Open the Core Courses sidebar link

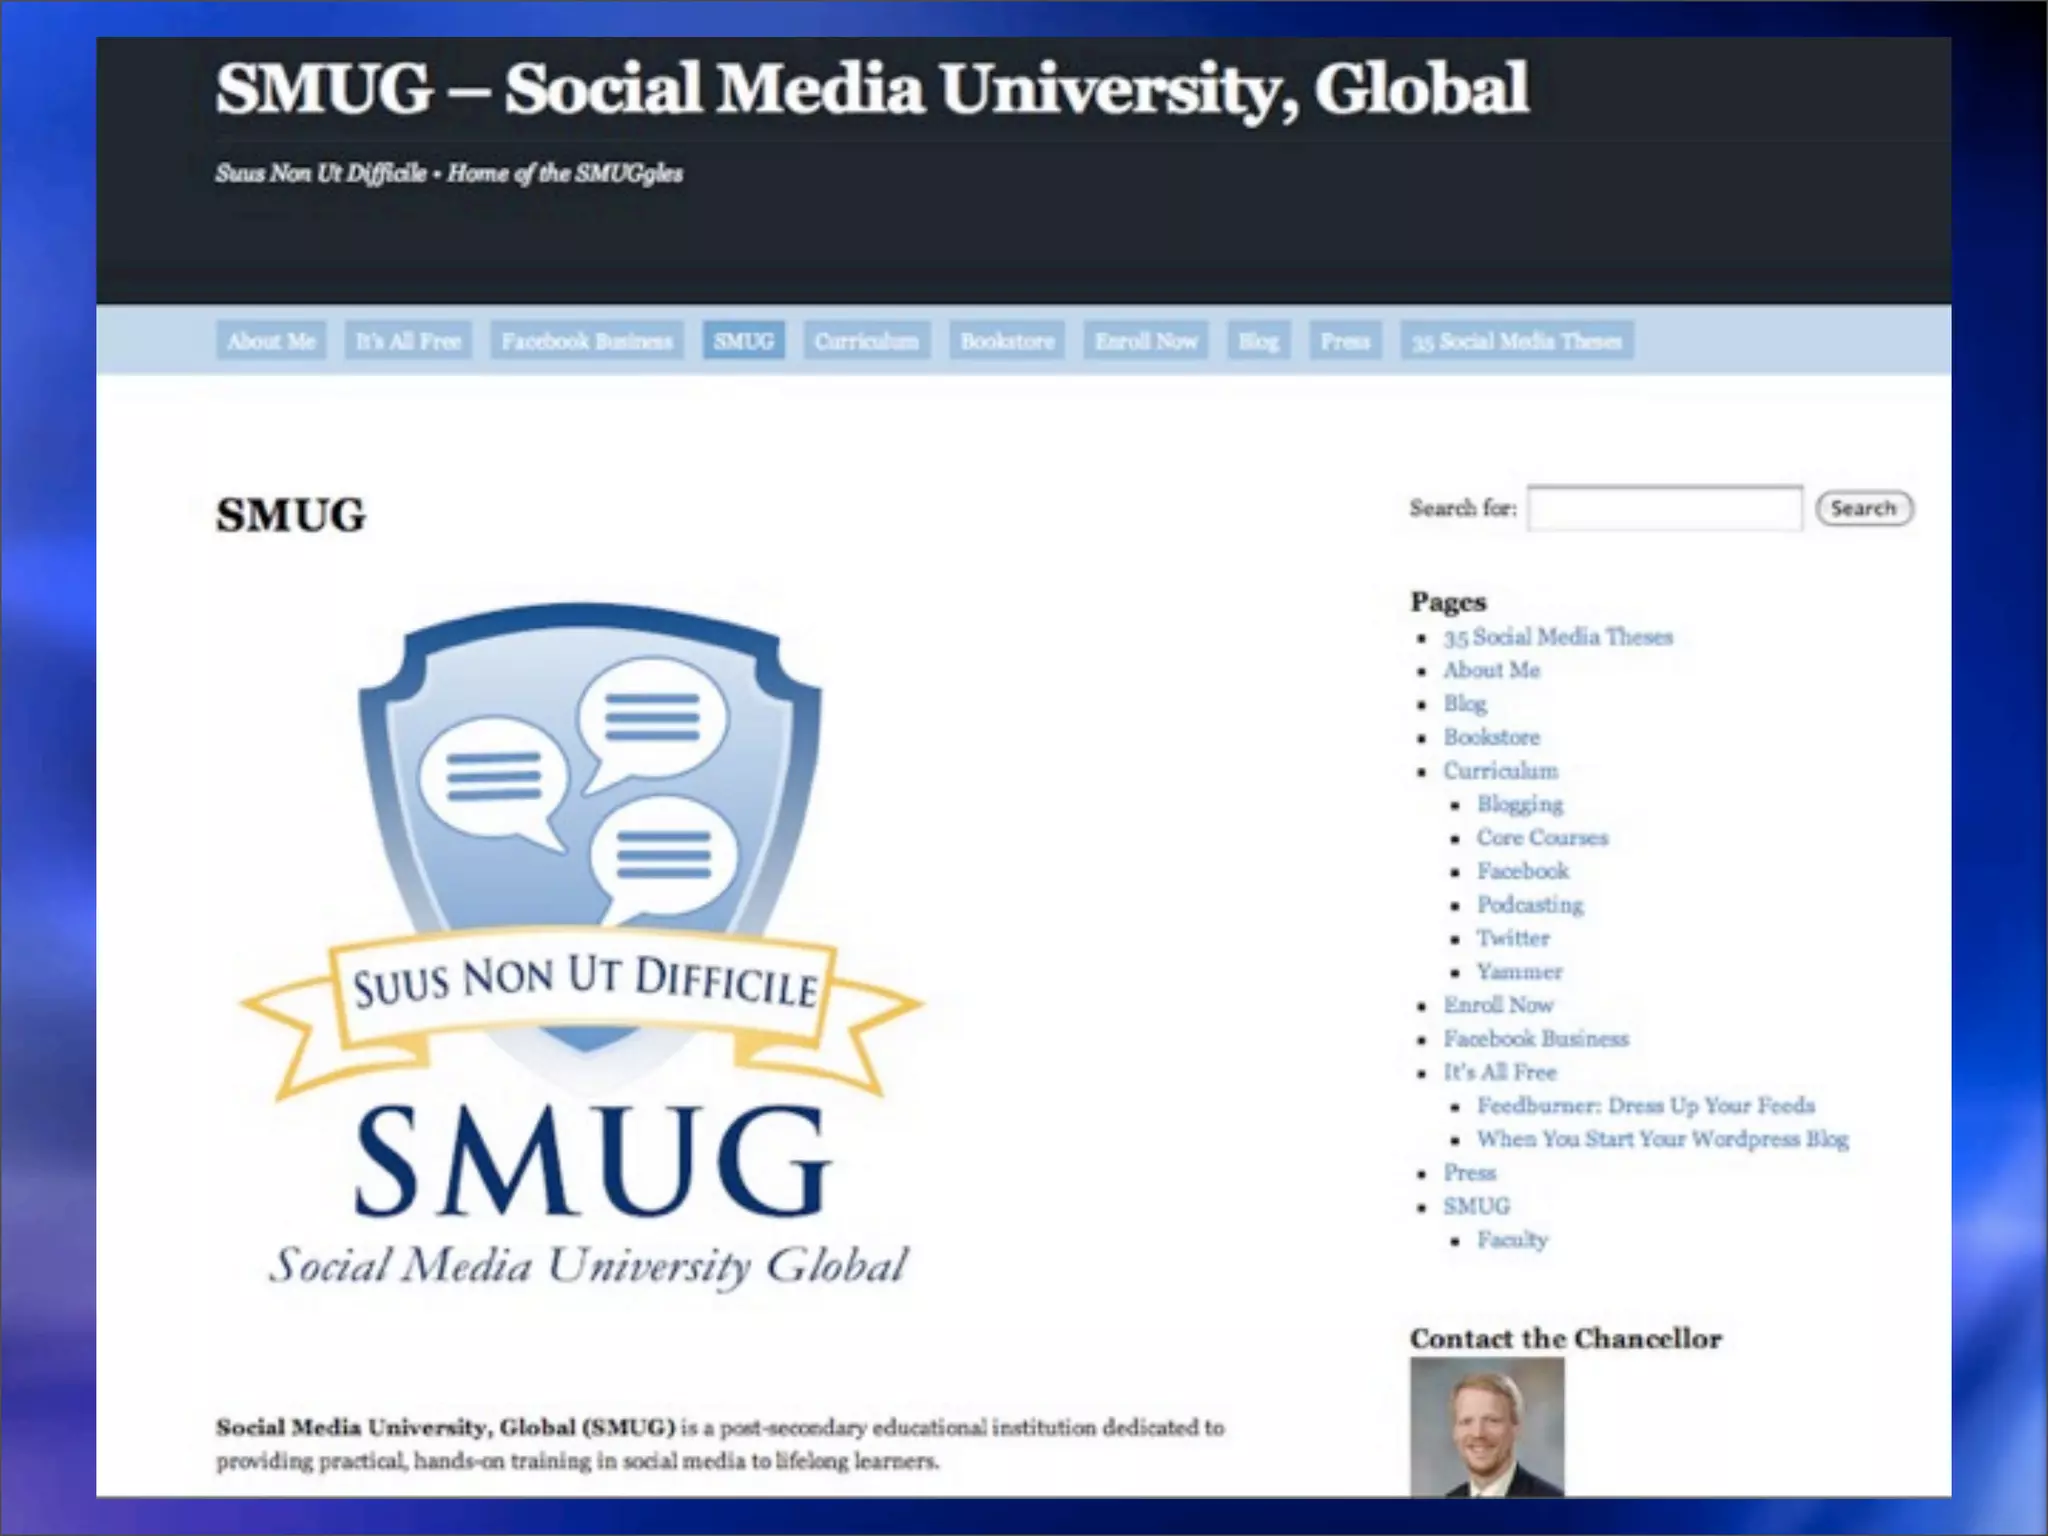[1542, 837]
